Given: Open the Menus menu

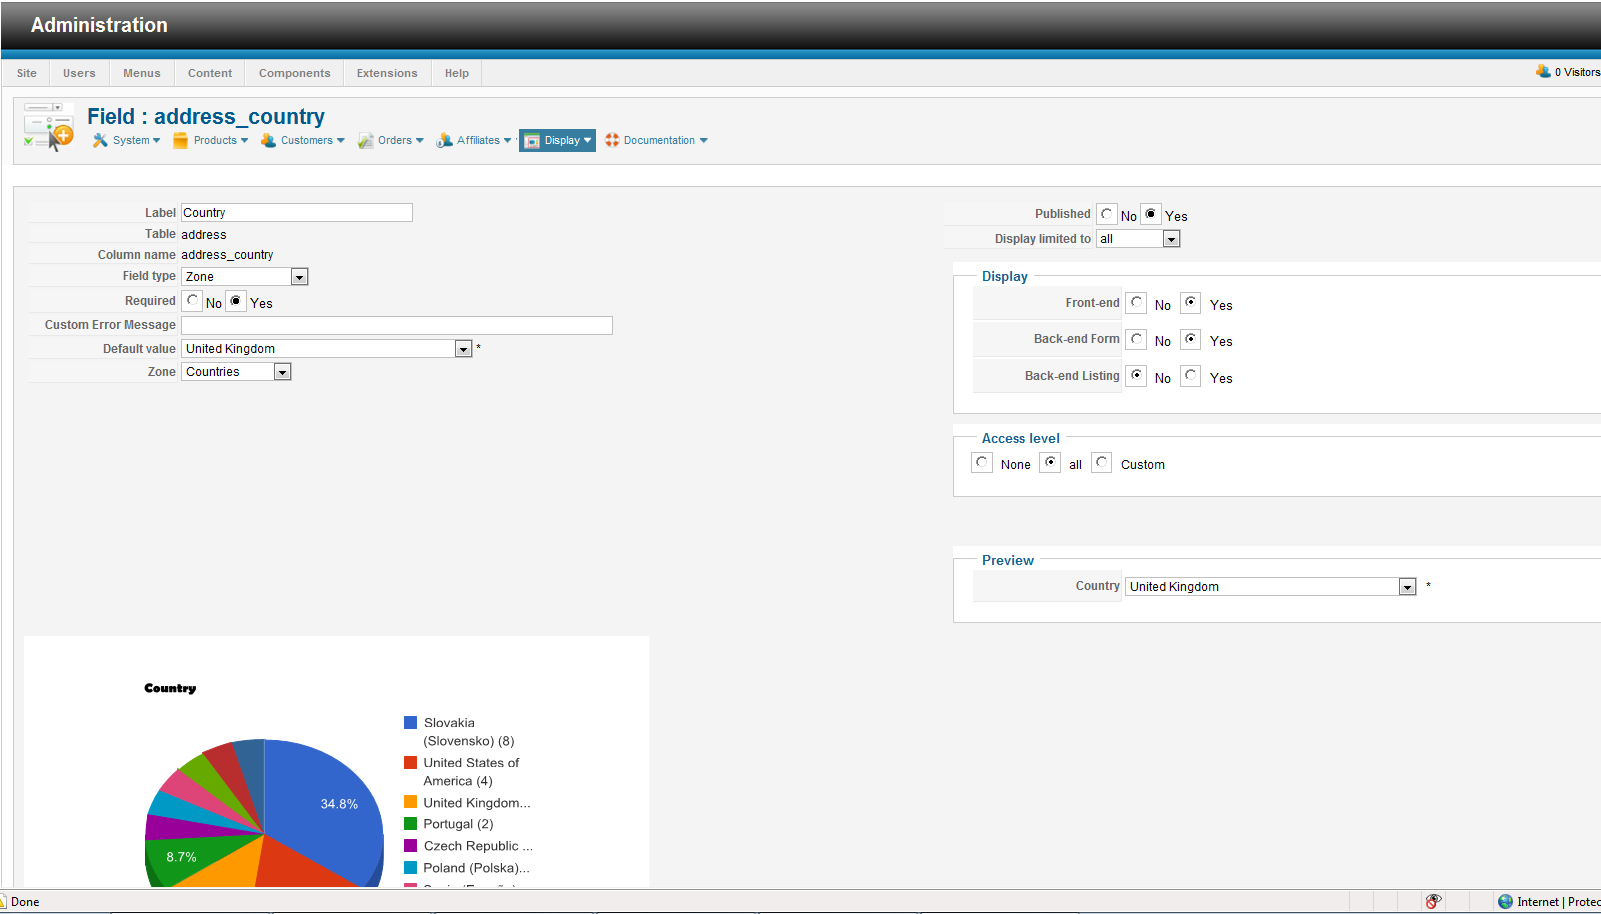Looking at the screenshot, I should [142, 73].
